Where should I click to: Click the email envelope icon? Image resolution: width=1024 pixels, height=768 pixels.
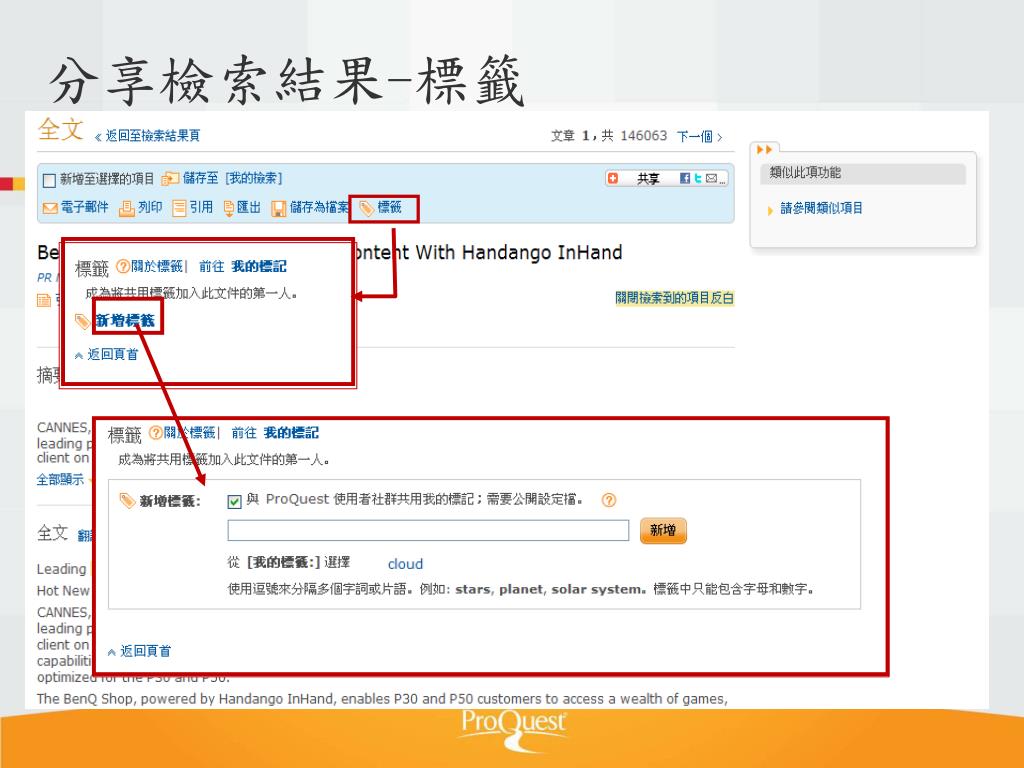(x=50, y=208)
